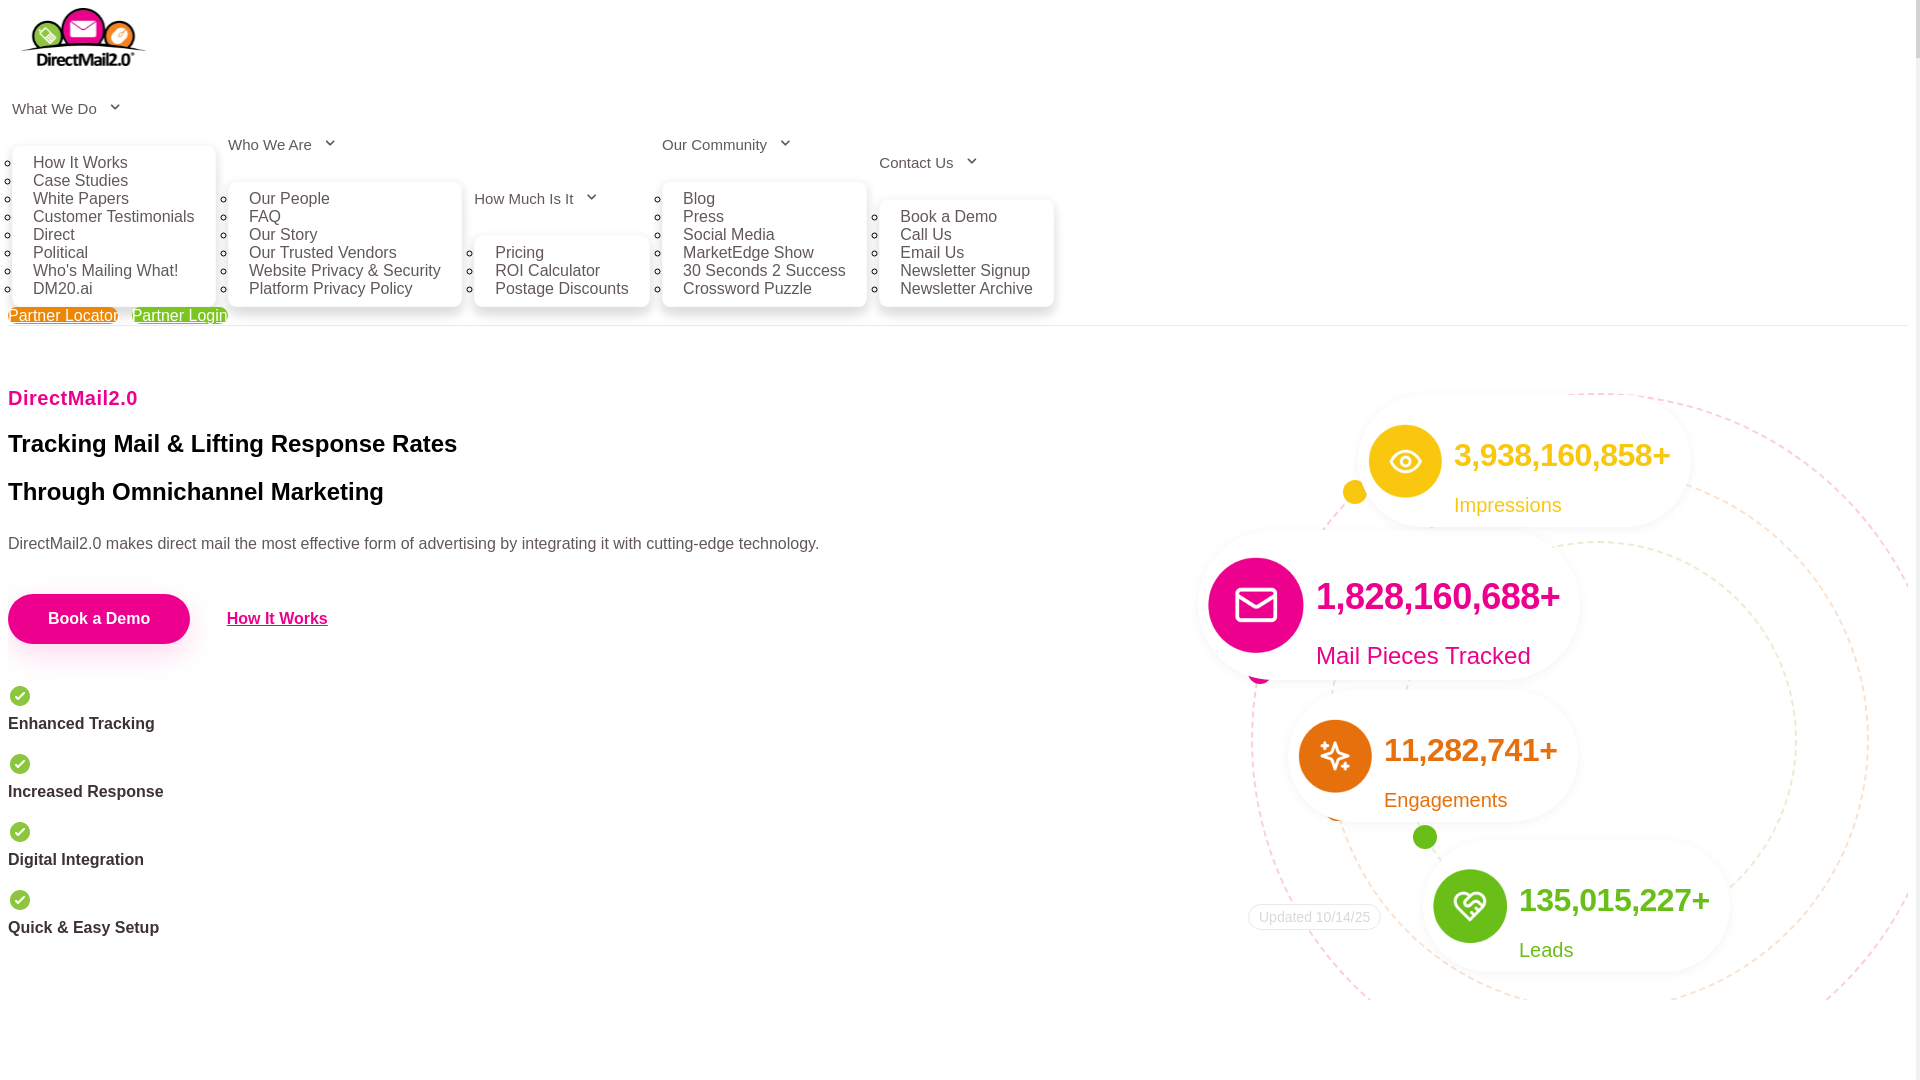Open the How Much Is It menu
Screen dimensions: 1920x1080
point(524,198)
